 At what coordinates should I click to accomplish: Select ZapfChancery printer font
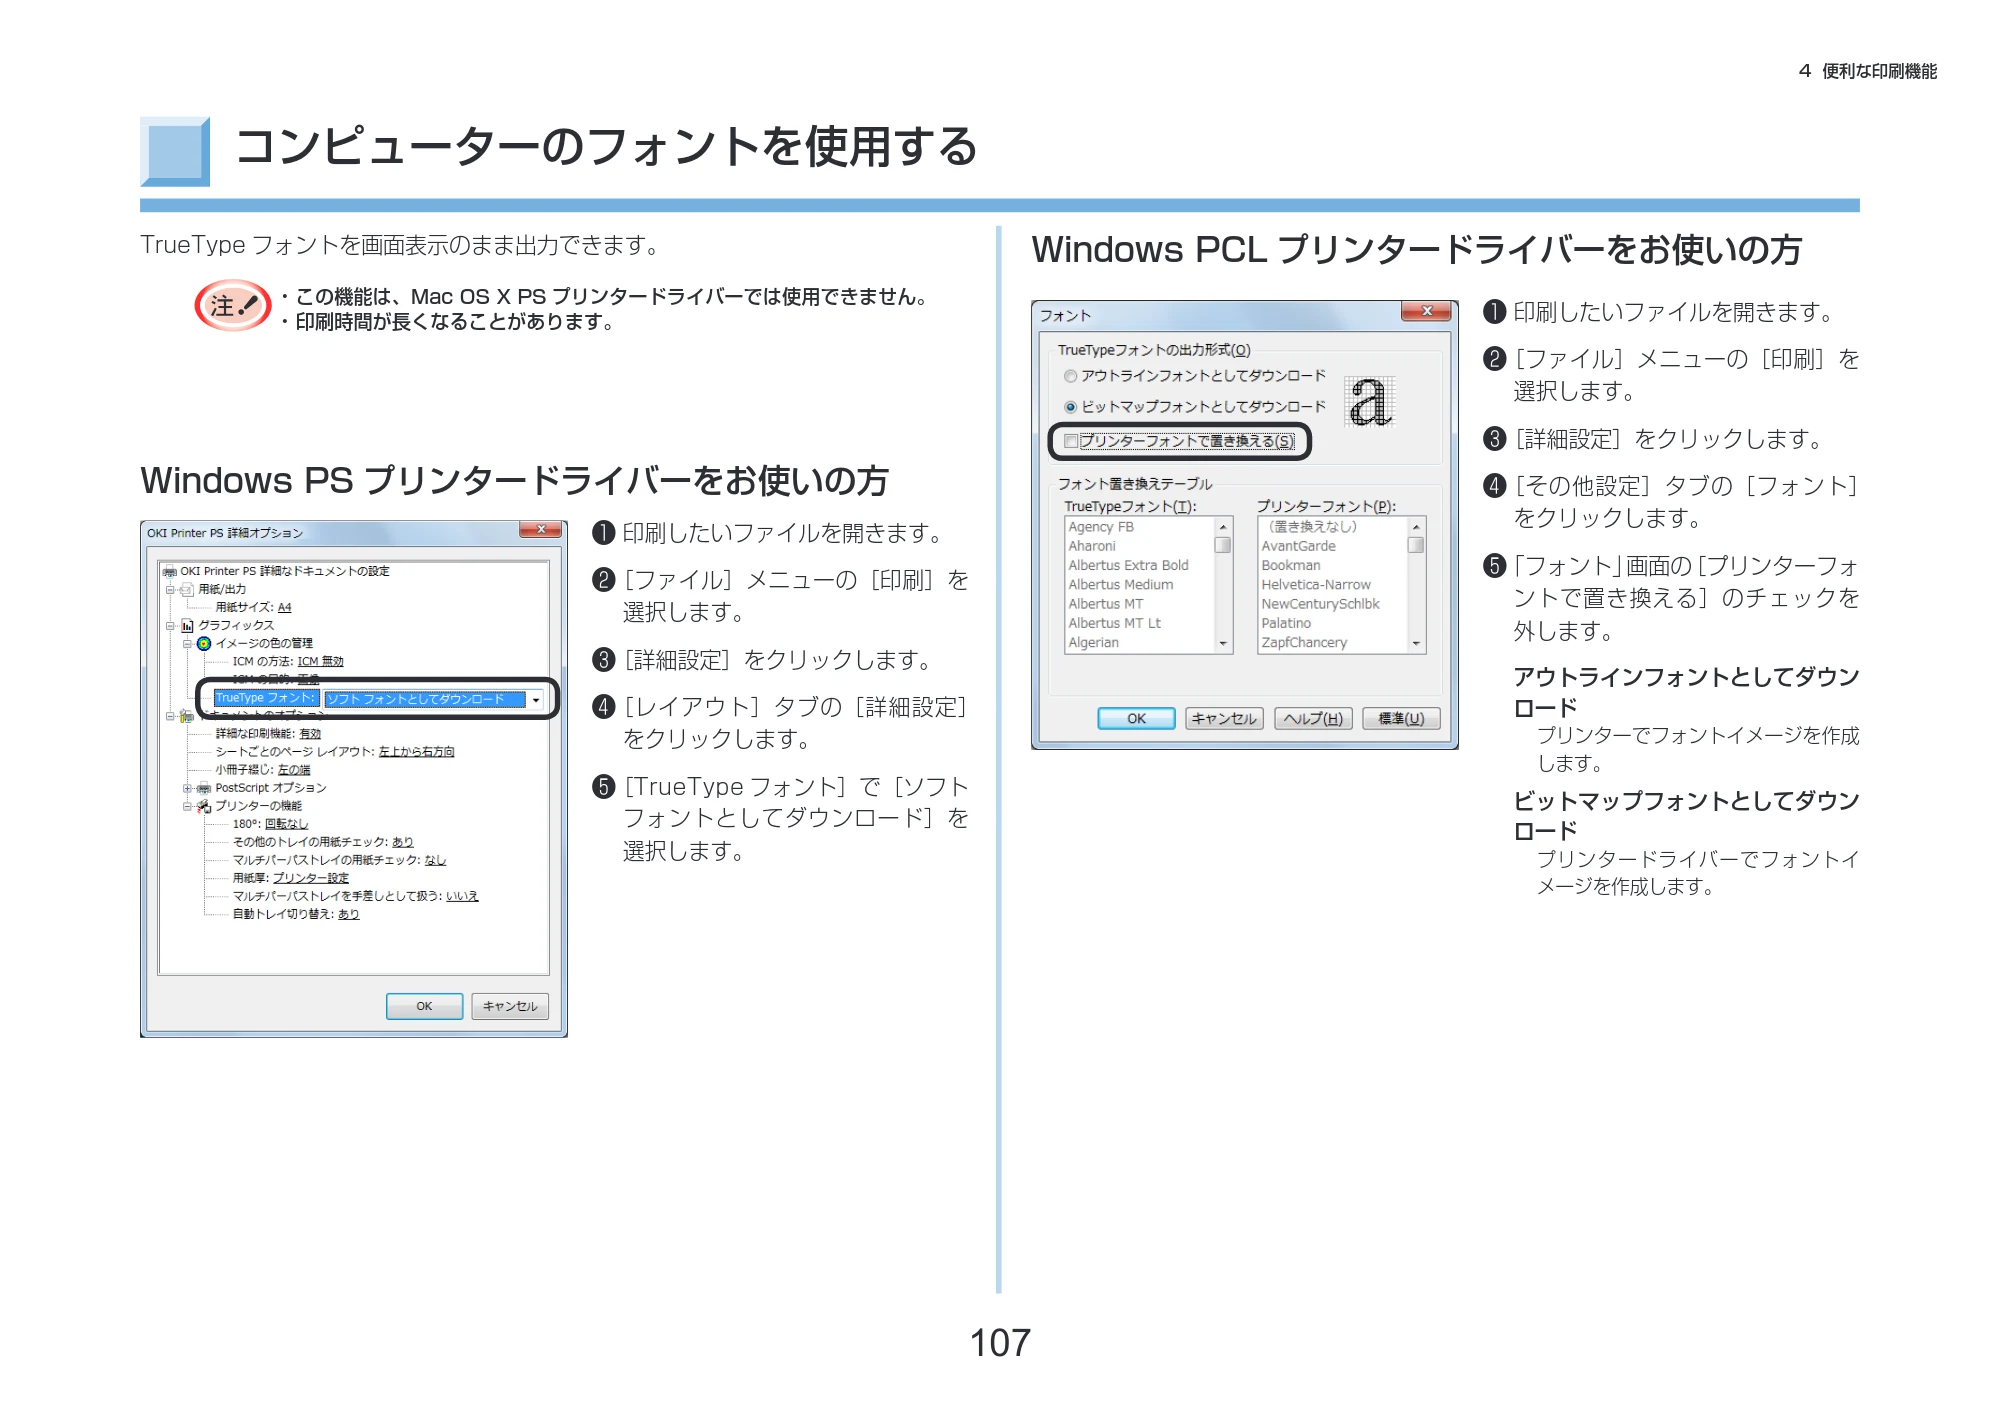(x=1305, y=643)
